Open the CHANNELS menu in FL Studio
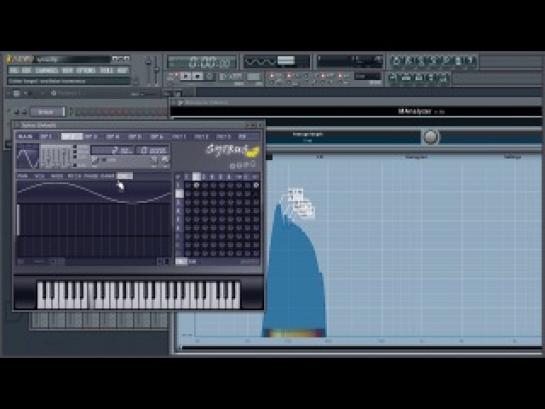545x409 pixels. point(47,71)
